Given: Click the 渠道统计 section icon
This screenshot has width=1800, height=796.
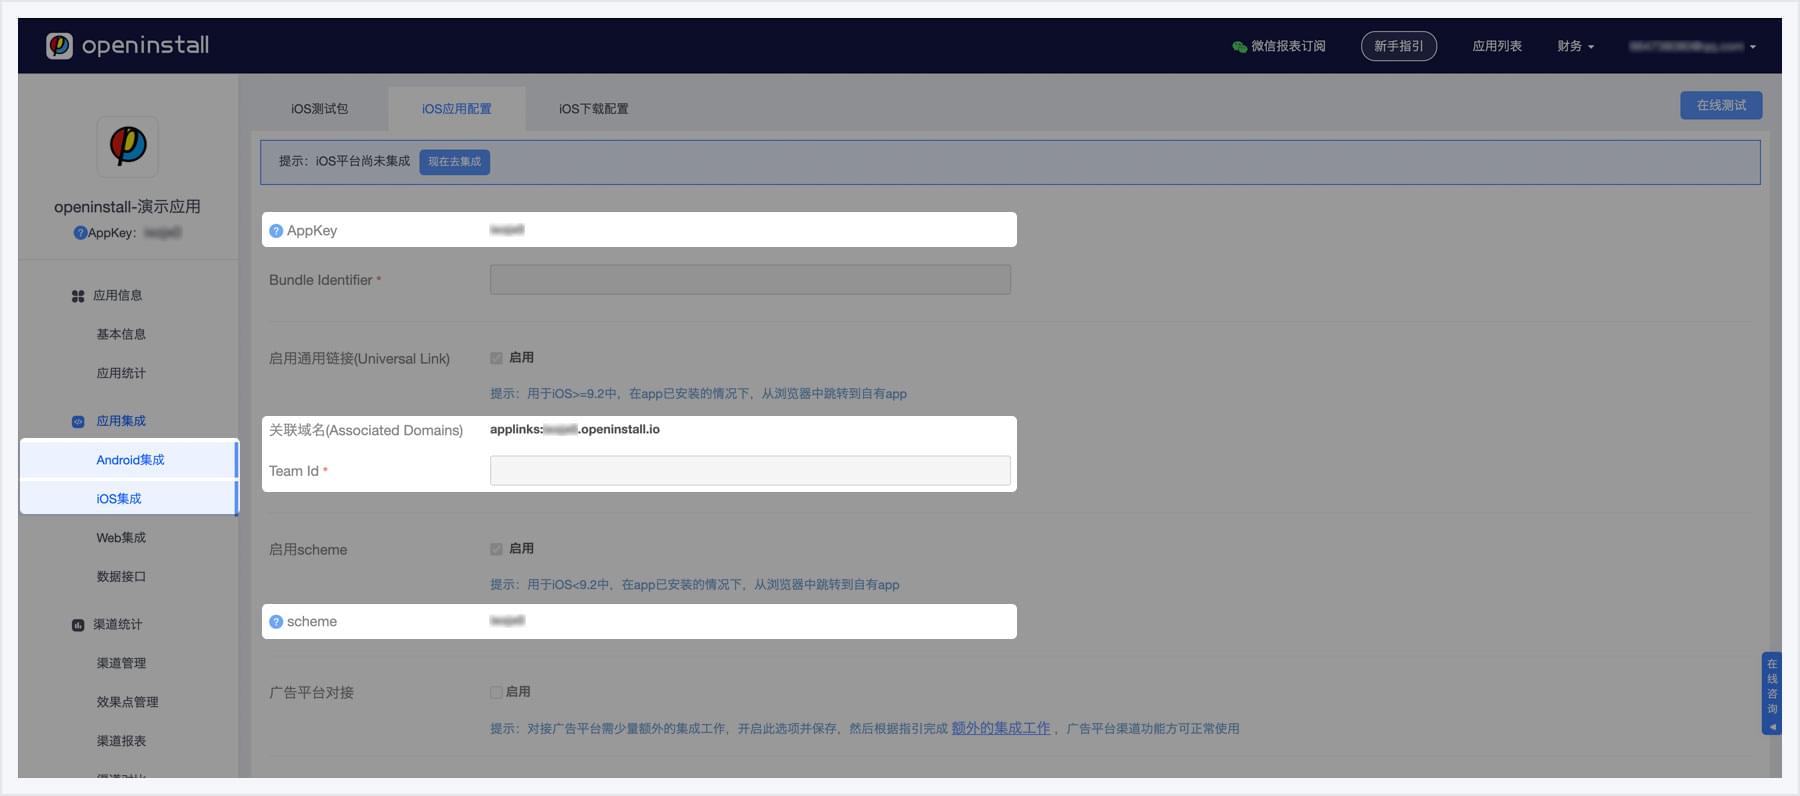Looking at the screenshot, I should [78, 625].
